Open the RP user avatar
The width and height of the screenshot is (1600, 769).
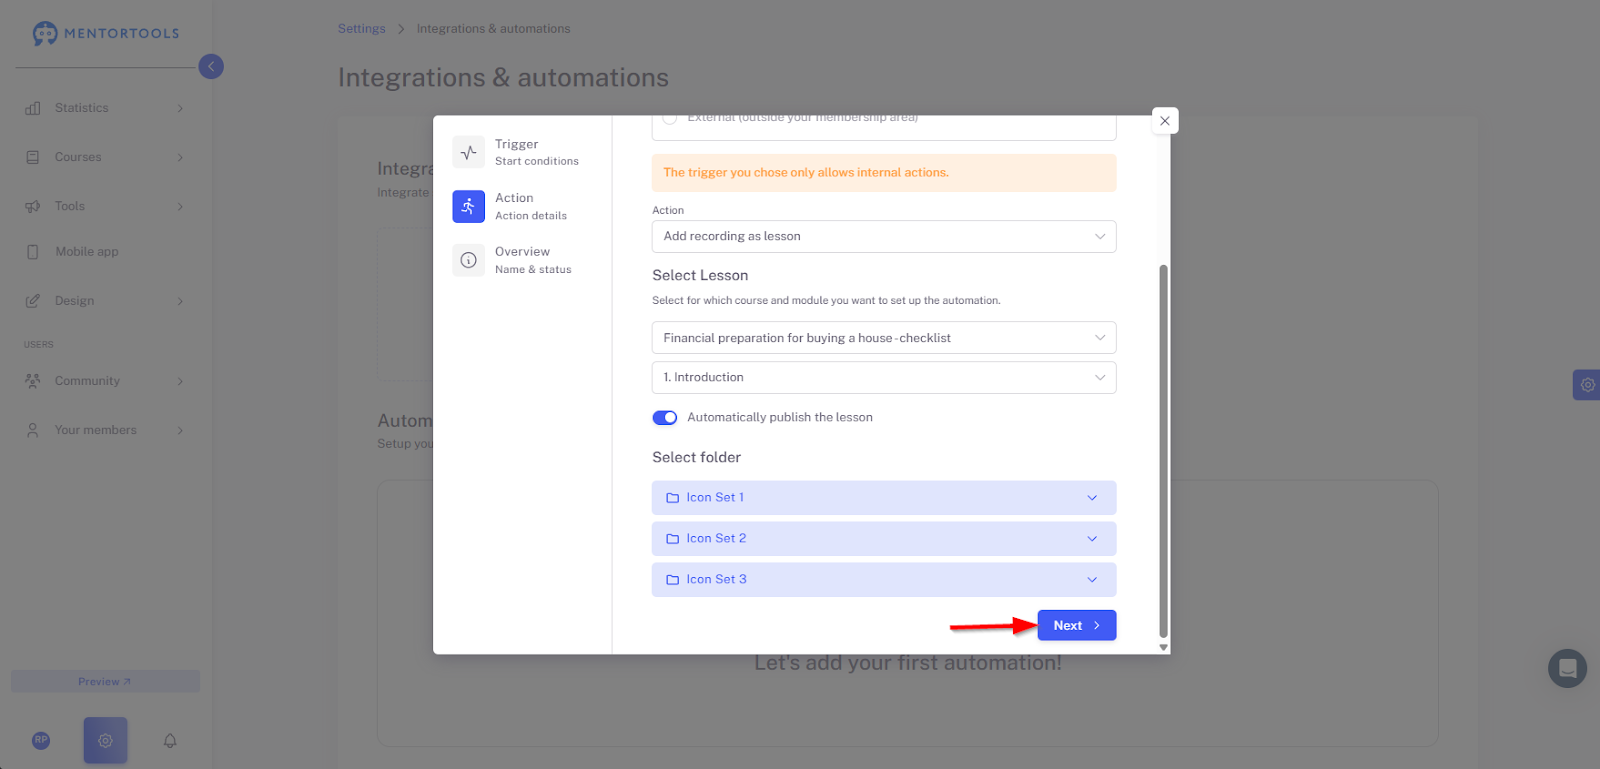41,740
